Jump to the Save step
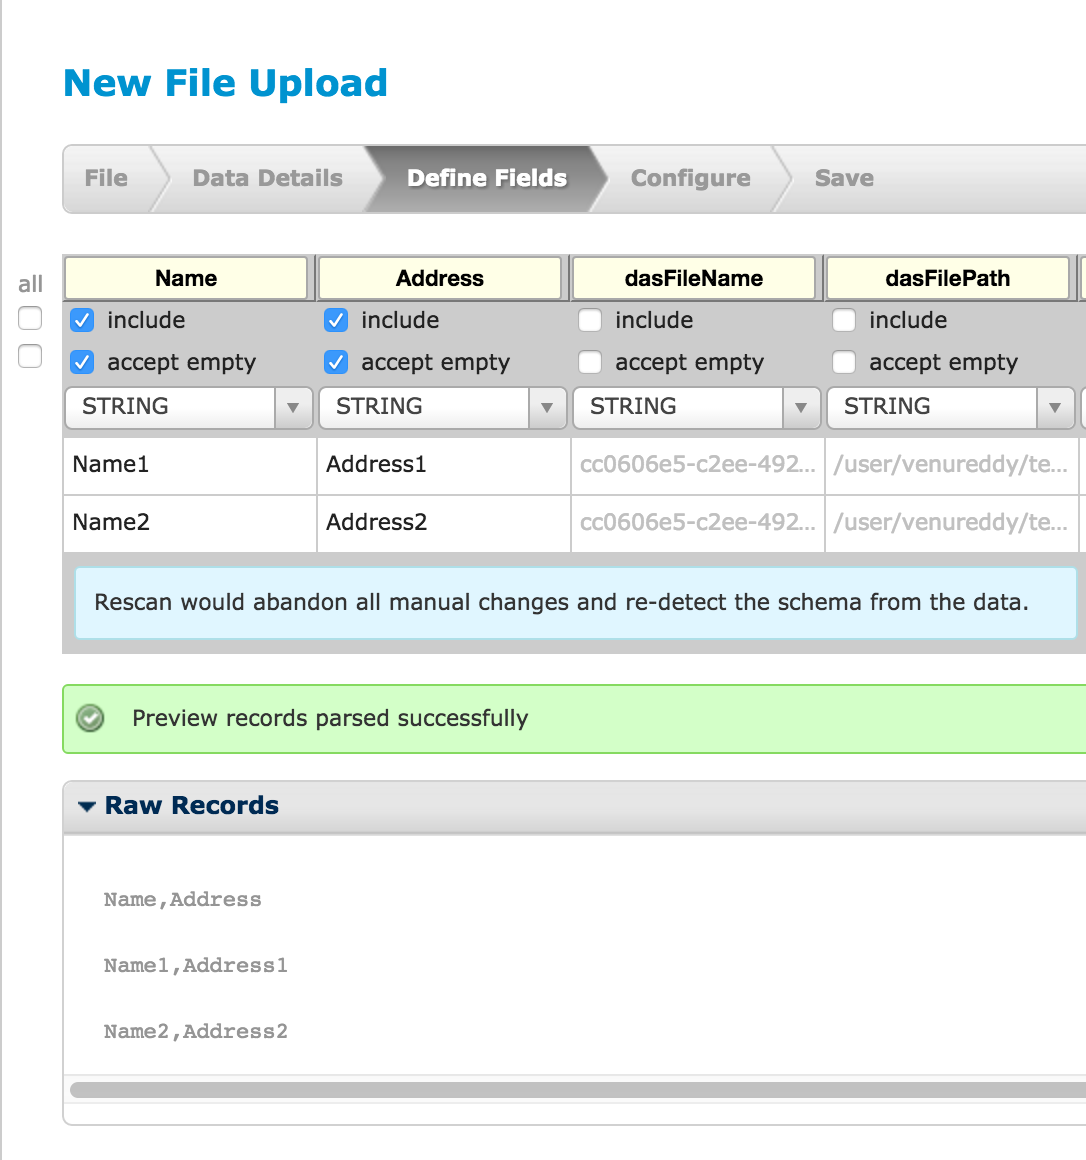This screenshot has width=1086, height=1160. (844, 178)
